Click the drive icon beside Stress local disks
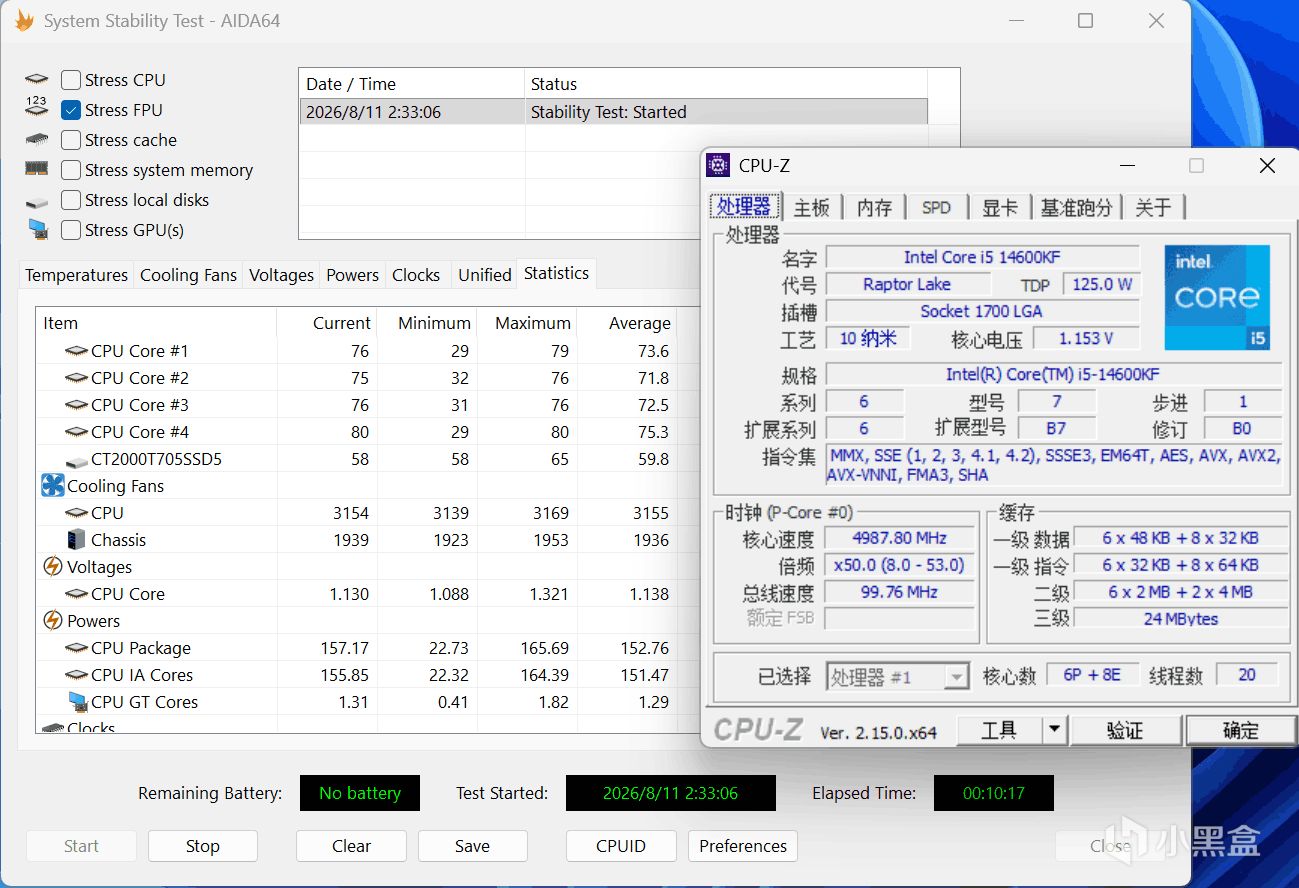This screenshot has height=888, width=1299. click(x=37, y=202)
